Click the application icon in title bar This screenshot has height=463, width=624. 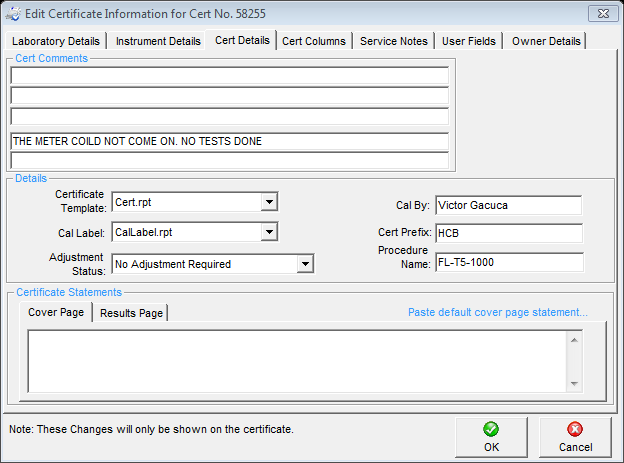click(x=11, y=13)
